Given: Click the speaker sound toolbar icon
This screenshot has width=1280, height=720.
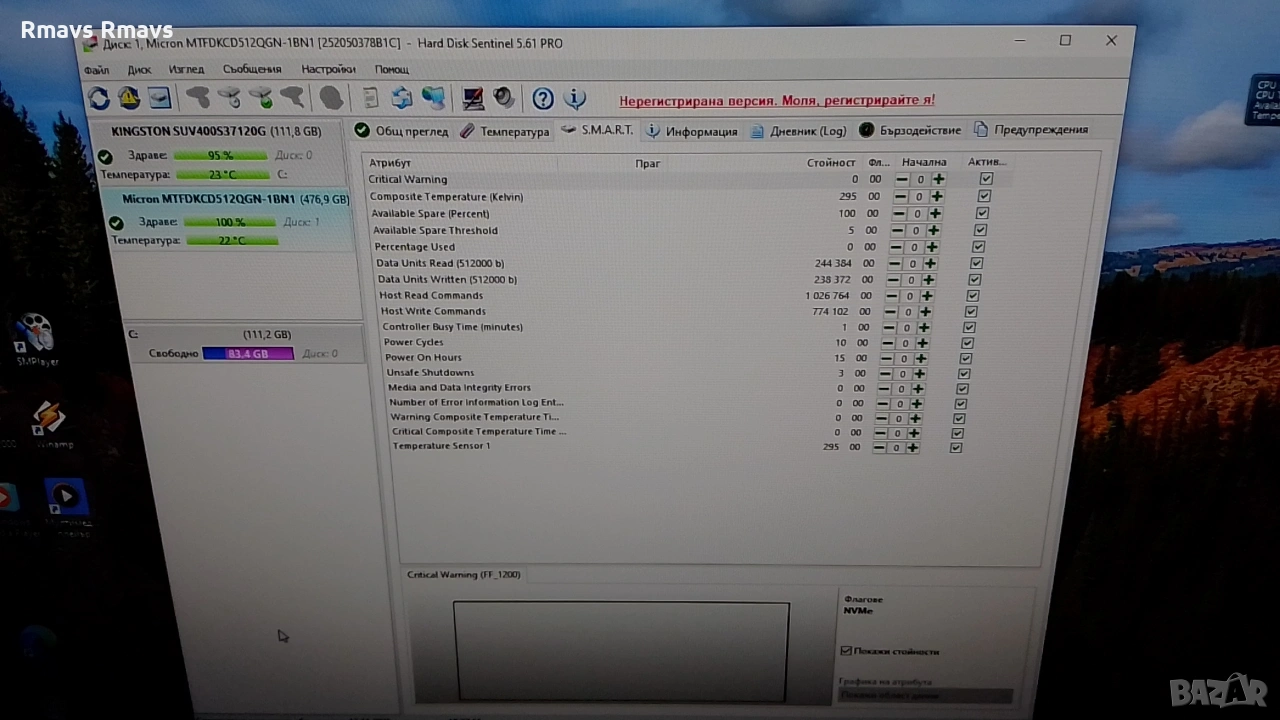Looking at the screenshot, I should point(504,98).
